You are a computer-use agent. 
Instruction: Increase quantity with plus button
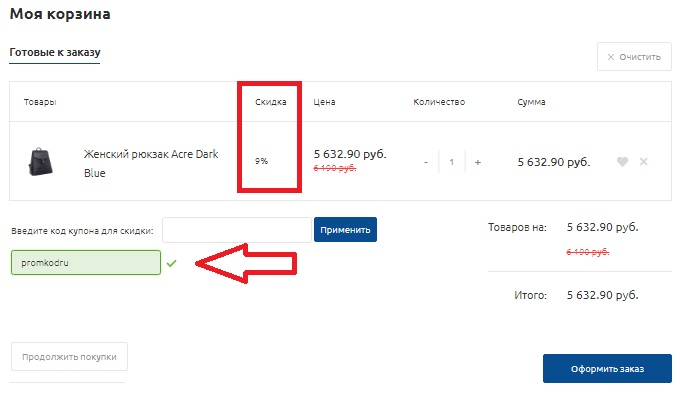[477, 162]
